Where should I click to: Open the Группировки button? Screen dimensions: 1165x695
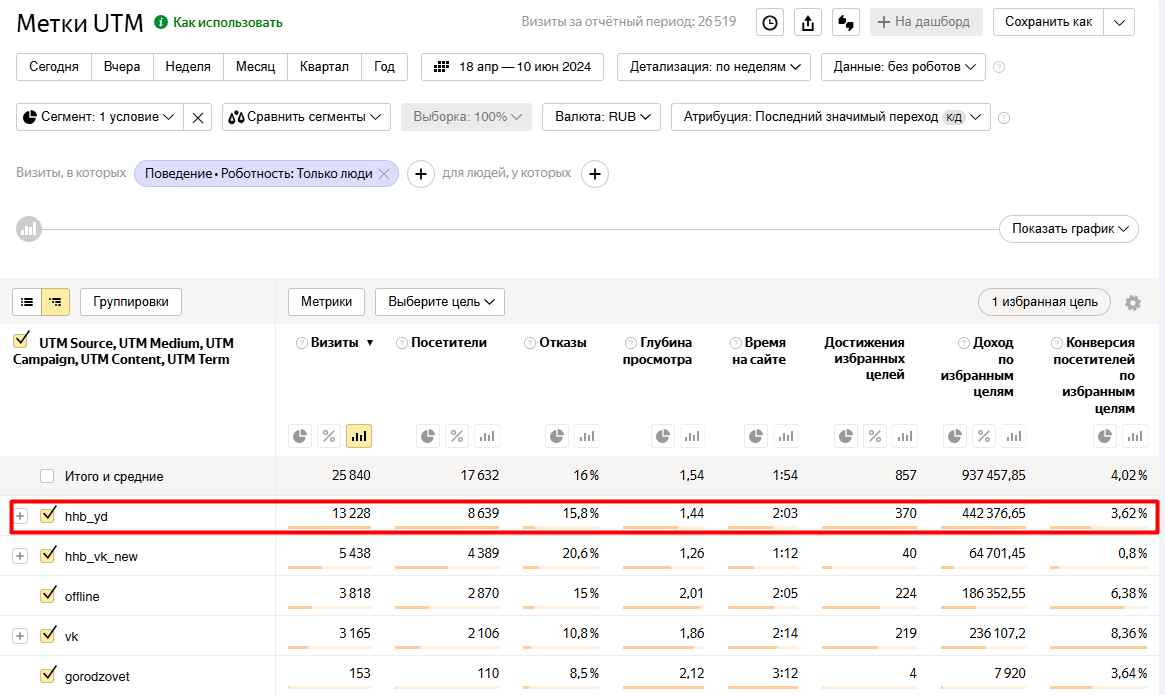coord(131,302)
